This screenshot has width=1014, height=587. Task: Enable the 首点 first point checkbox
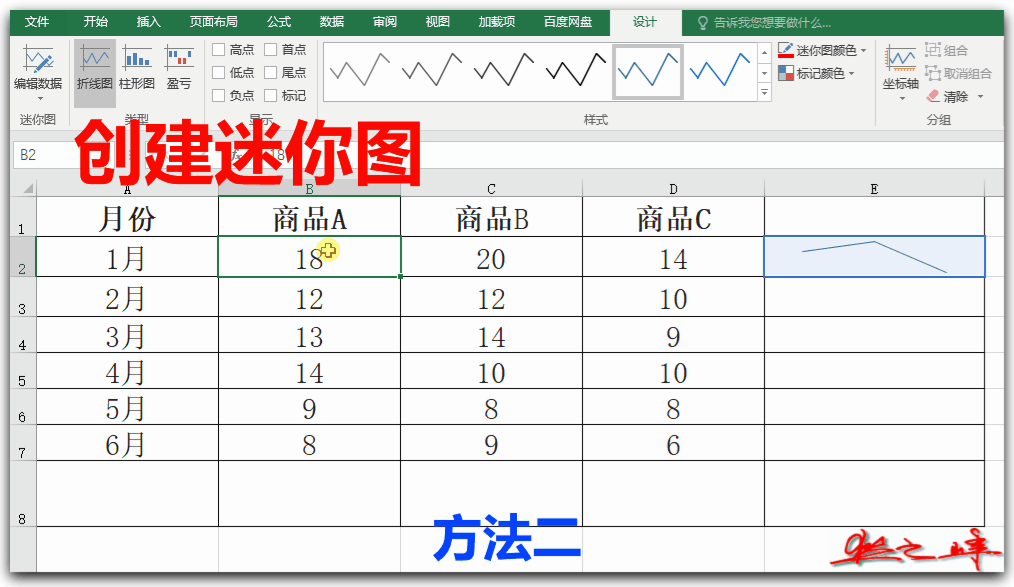tap(270, 50)
